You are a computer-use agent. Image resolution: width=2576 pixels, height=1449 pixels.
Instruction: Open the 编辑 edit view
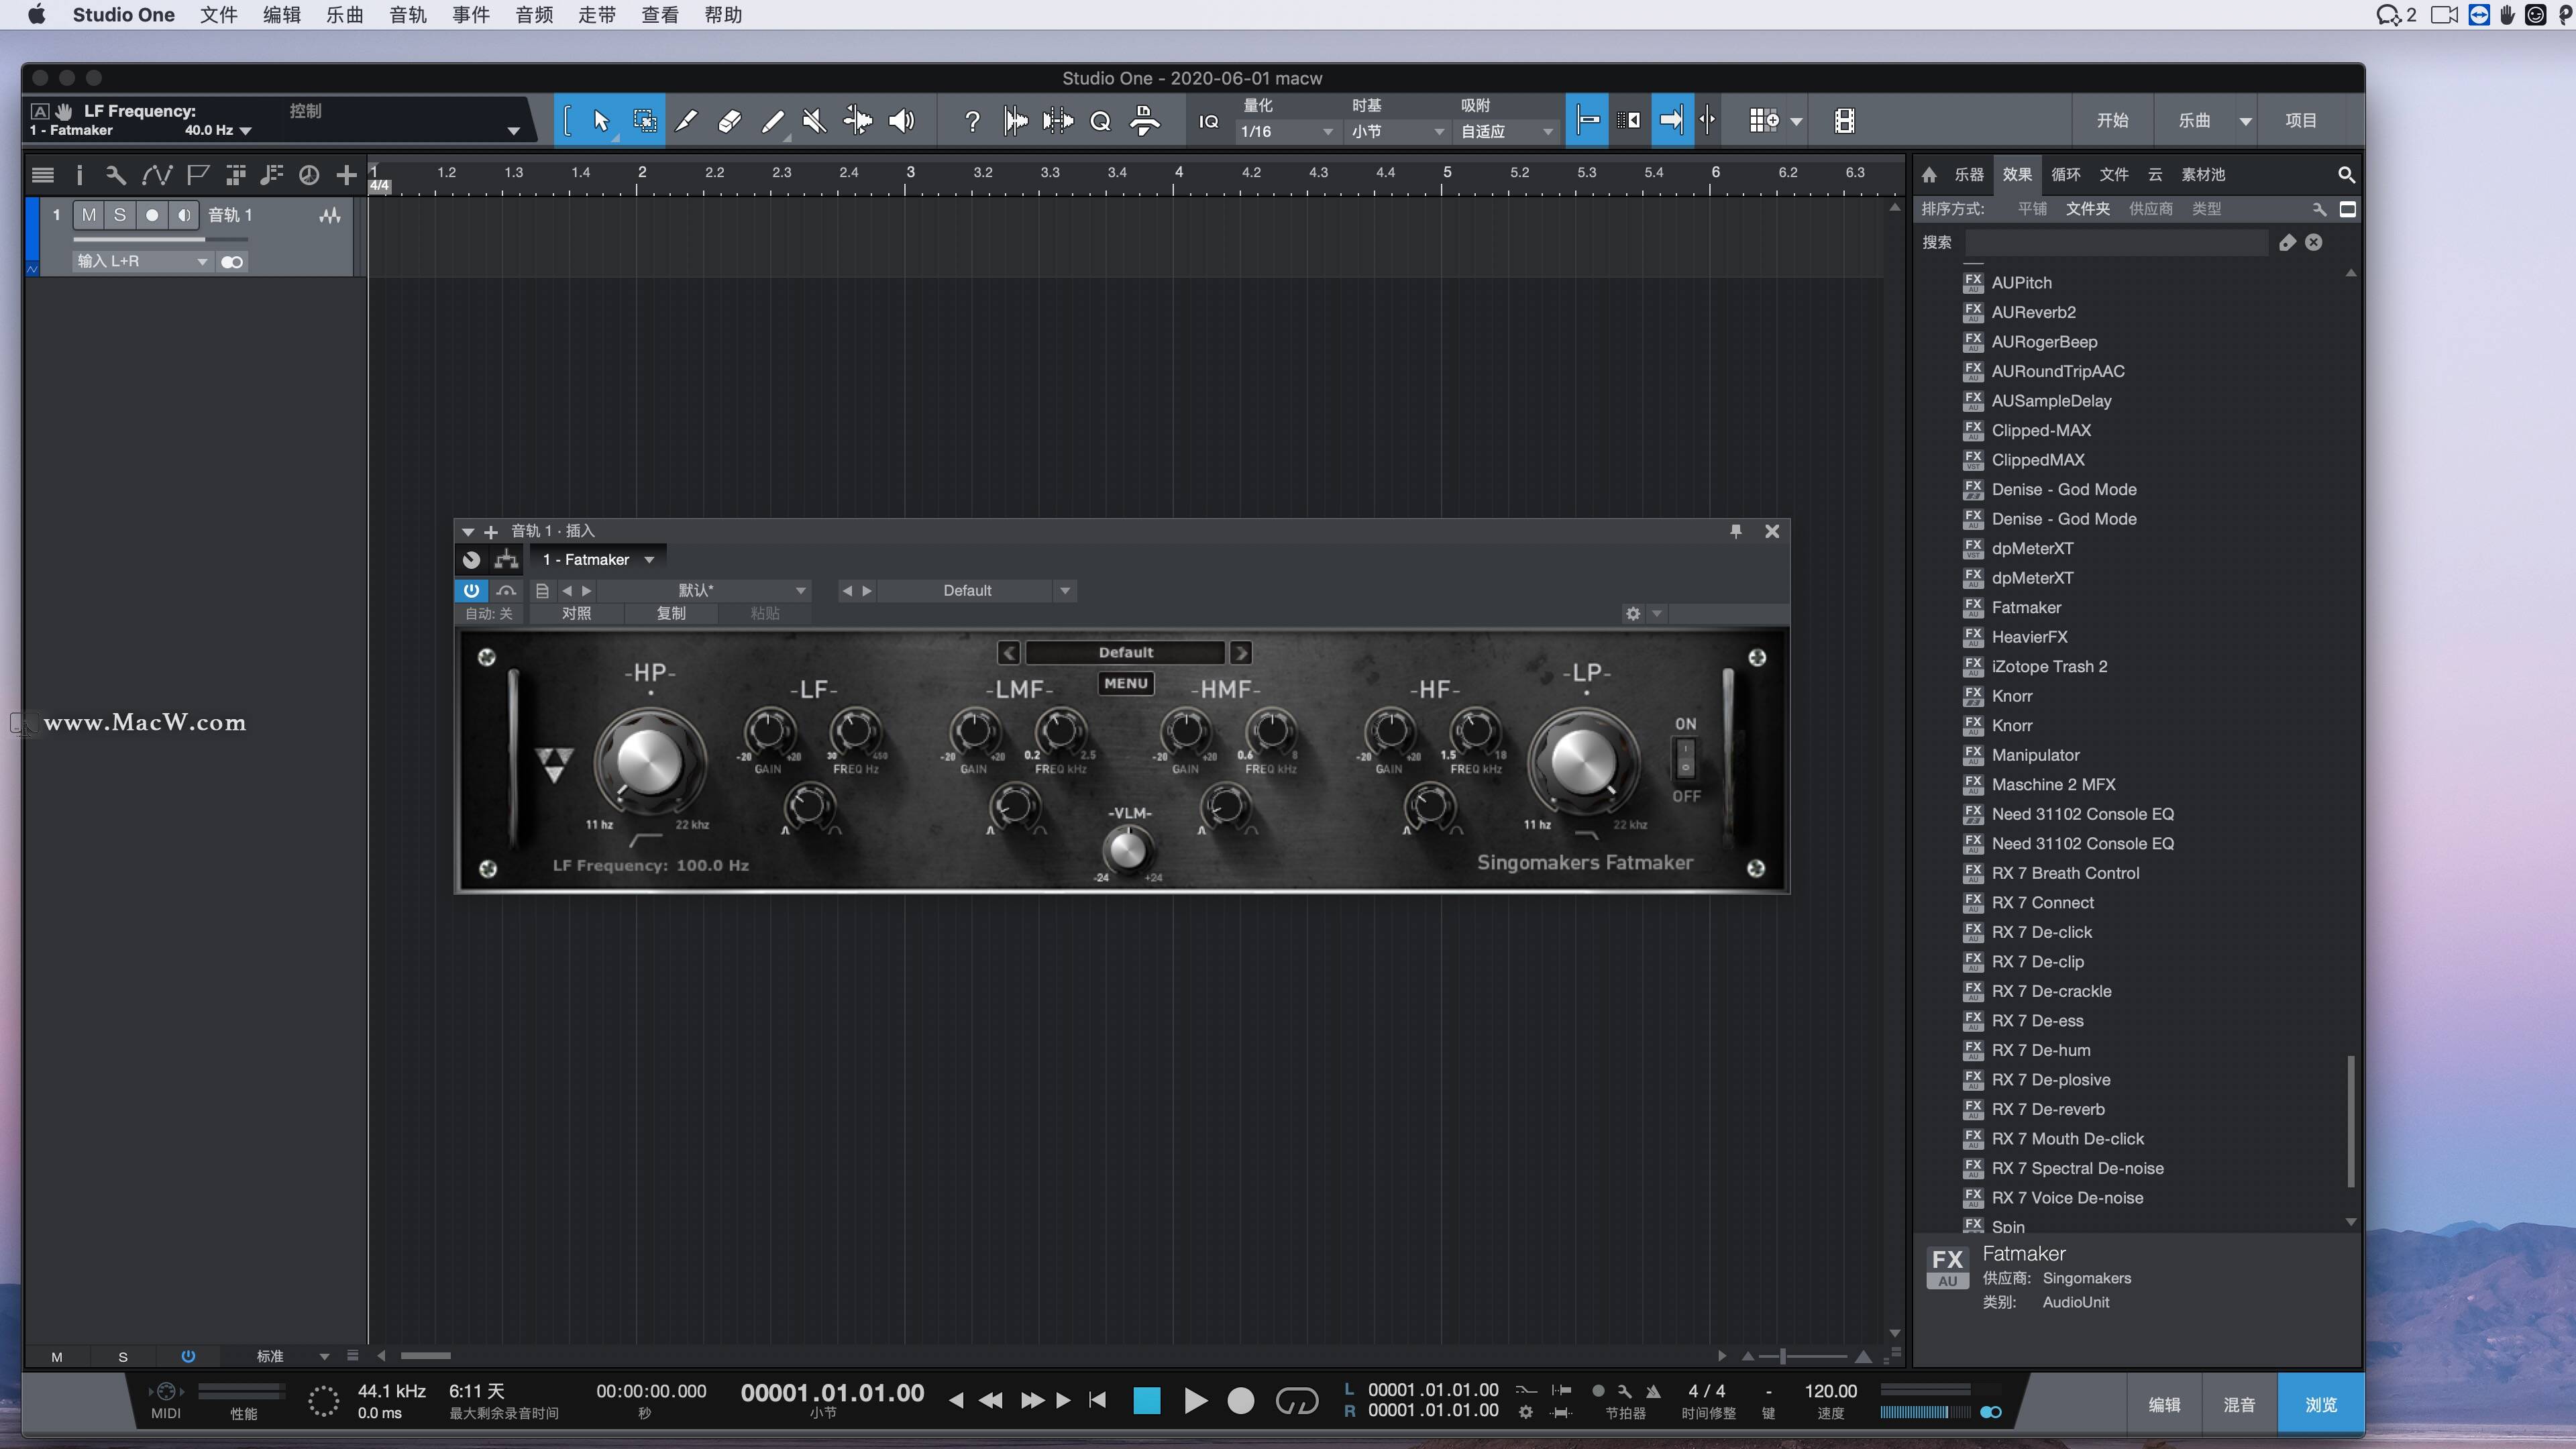(2164, 1405)
